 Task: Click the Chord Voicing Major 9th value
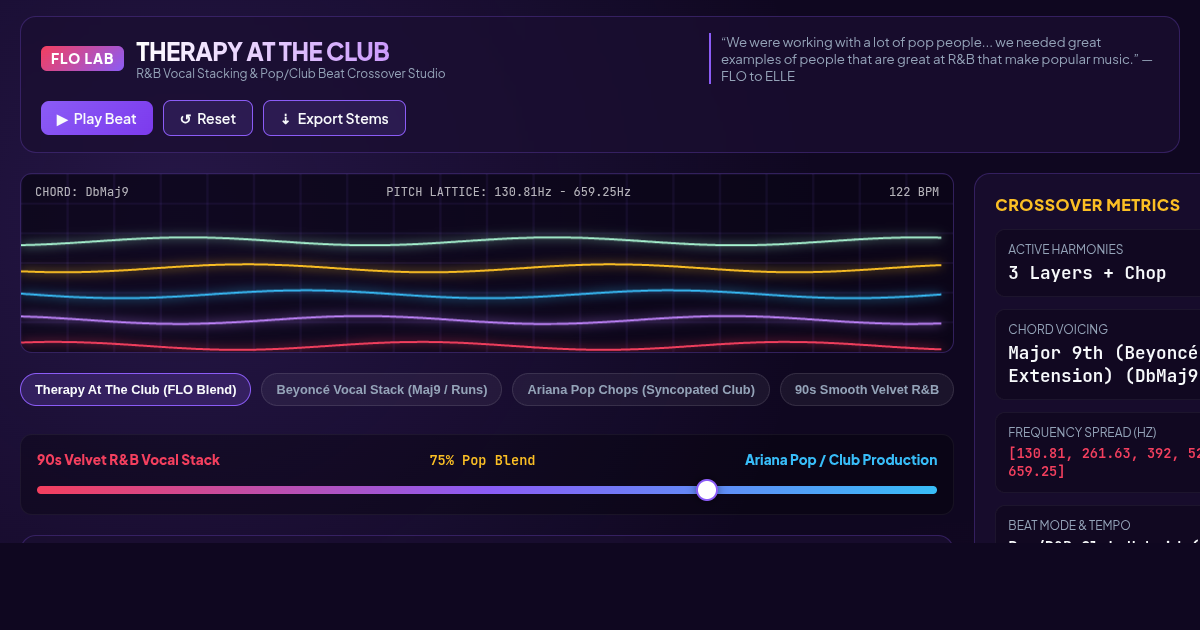click(1103, 364)
